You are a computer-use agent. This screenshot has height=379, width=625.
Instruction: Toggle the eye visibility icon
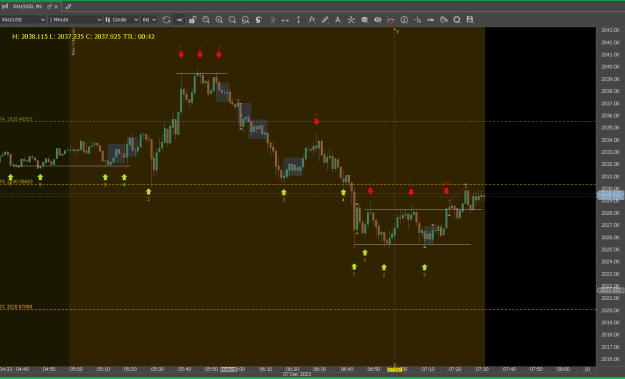tap(377, 20)
